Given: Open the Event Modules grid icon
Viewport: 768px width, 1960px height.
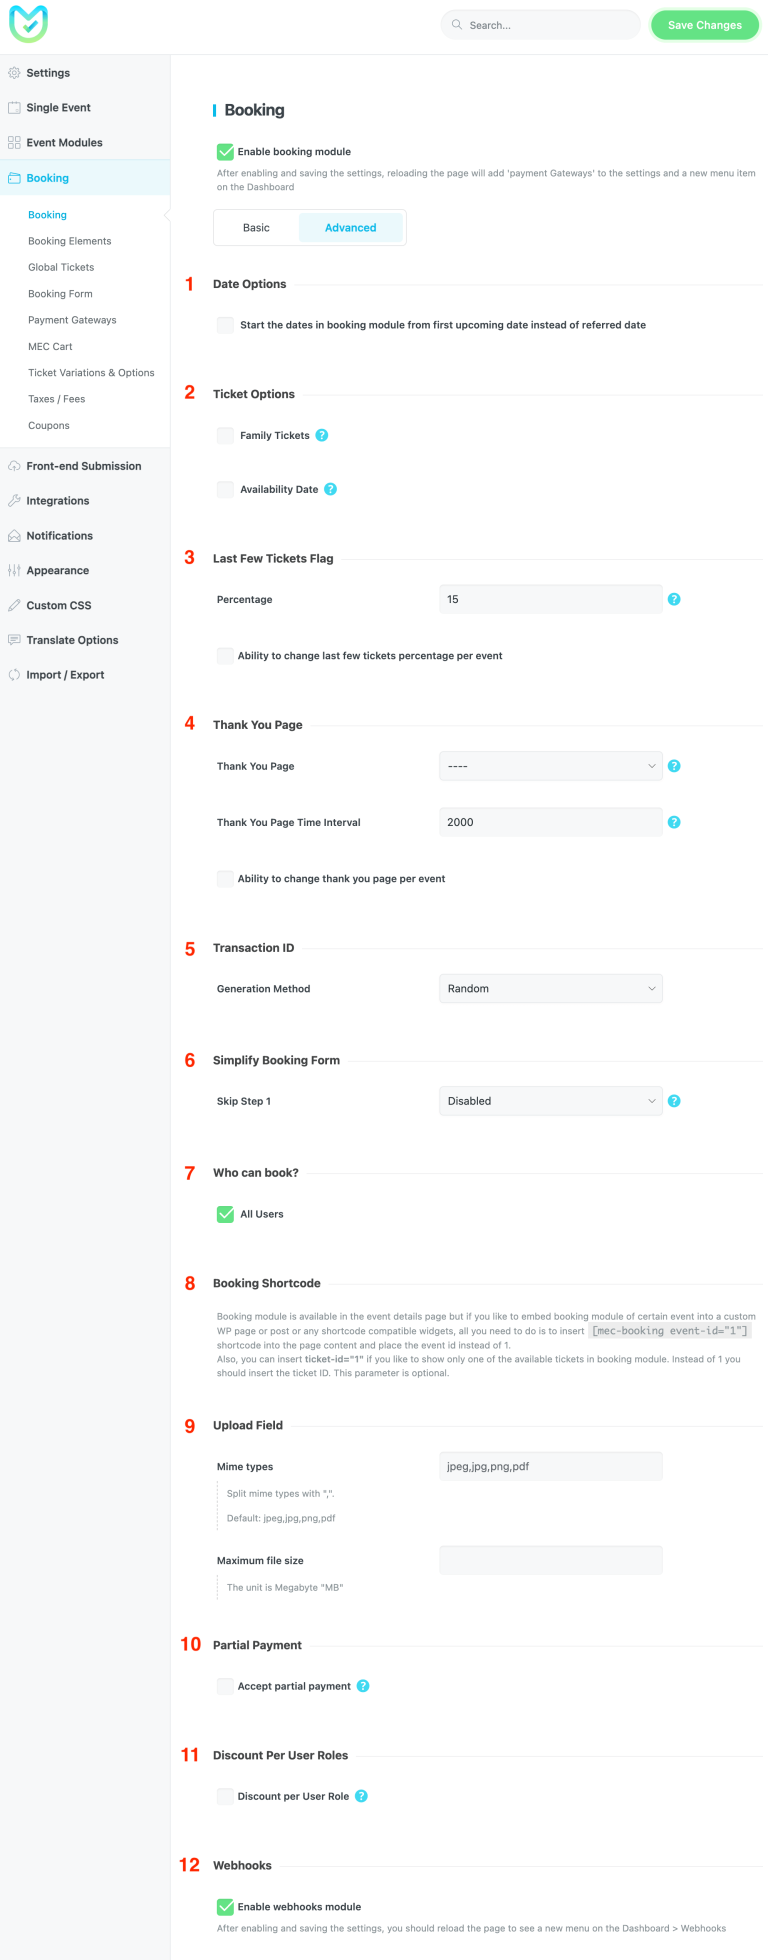Looking at the screenshot, I should pyautogui.click(x=14, y=142).
